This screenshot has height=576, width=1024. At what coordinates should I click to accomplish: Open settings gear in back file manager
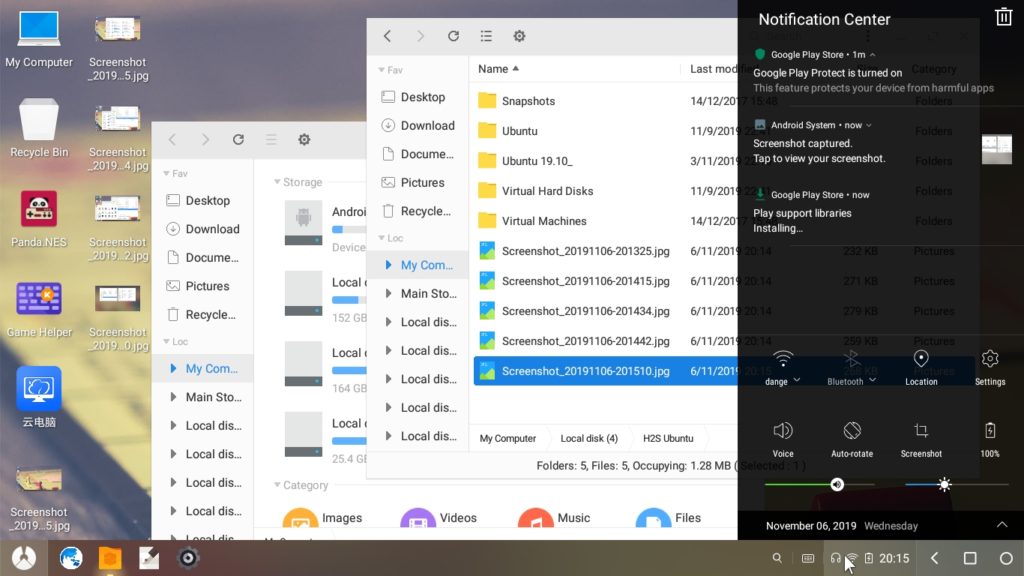[x=304, y=139]
